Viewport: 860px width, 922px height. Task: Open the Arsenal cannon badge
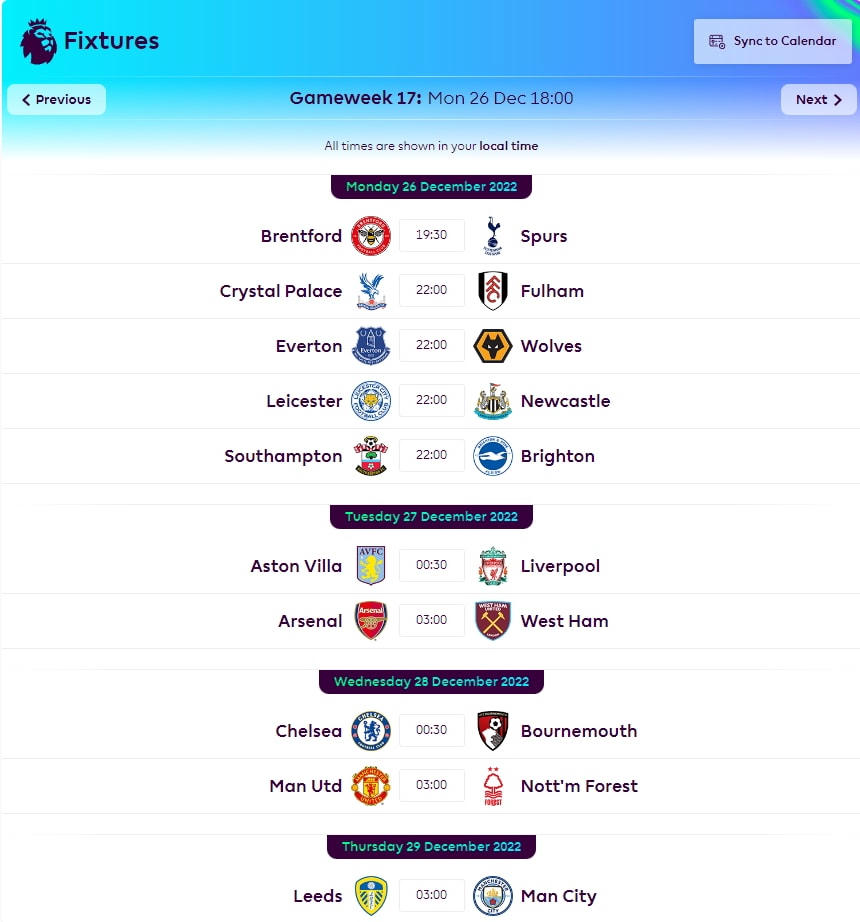coord(371,621)
